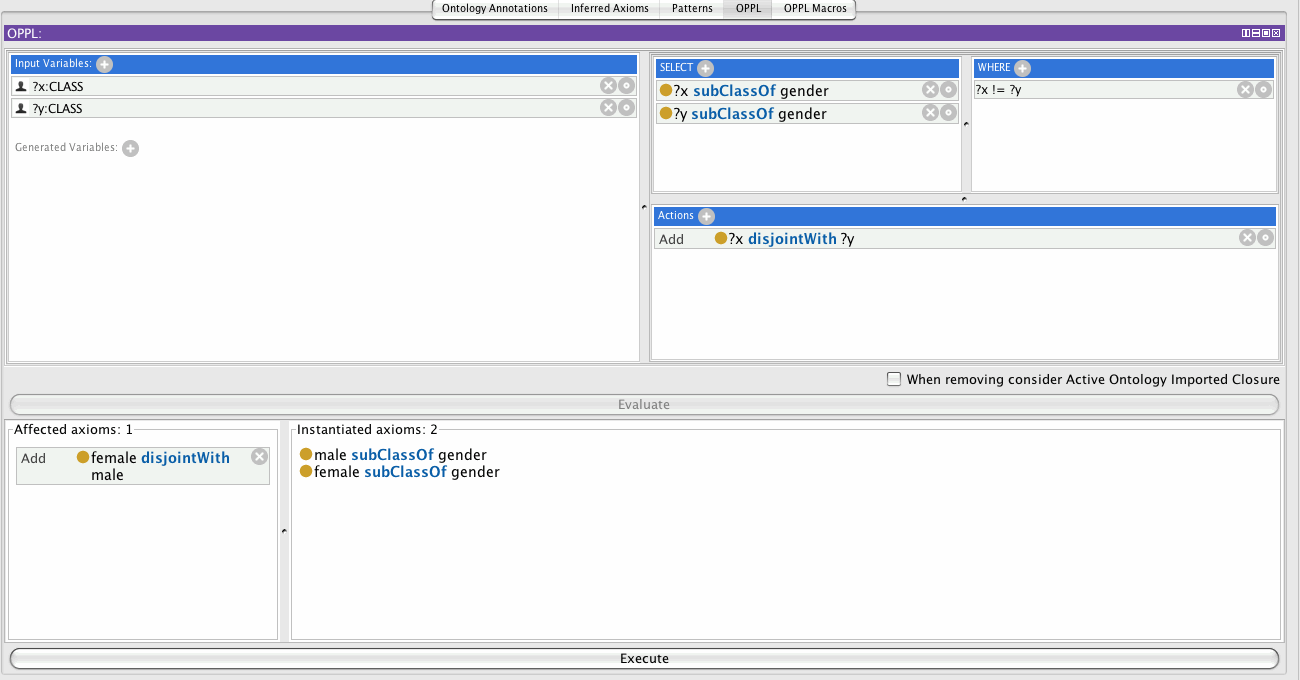
Task: Edit the ?y:CLASS input variable
Action: pyautogui.click(x=626, y=108)
